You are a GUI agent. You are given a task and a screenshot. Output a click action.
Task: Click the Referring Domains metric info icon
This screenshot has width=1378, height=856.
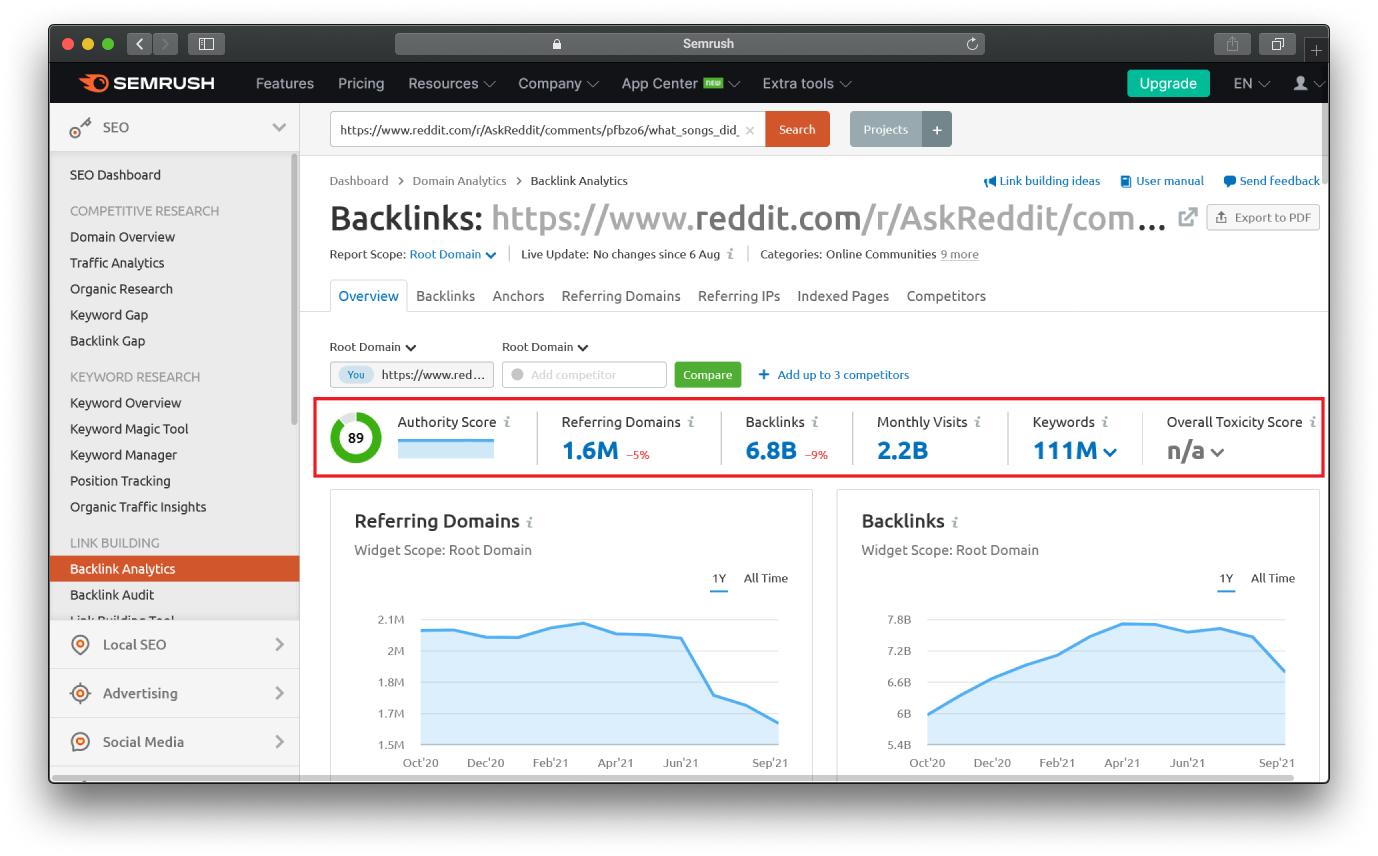coord(691,422)
